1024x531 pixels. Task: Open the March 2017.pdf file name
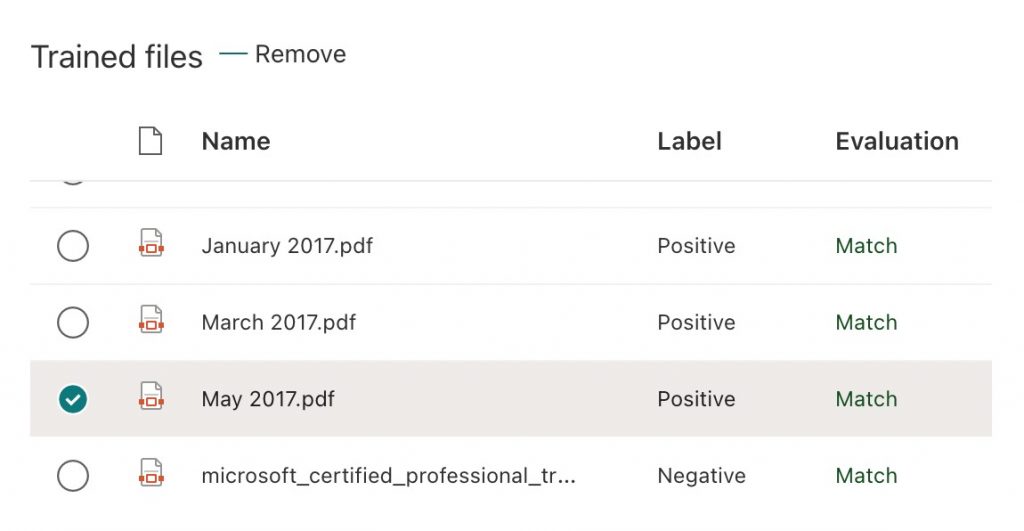click(x=278, y=322)
